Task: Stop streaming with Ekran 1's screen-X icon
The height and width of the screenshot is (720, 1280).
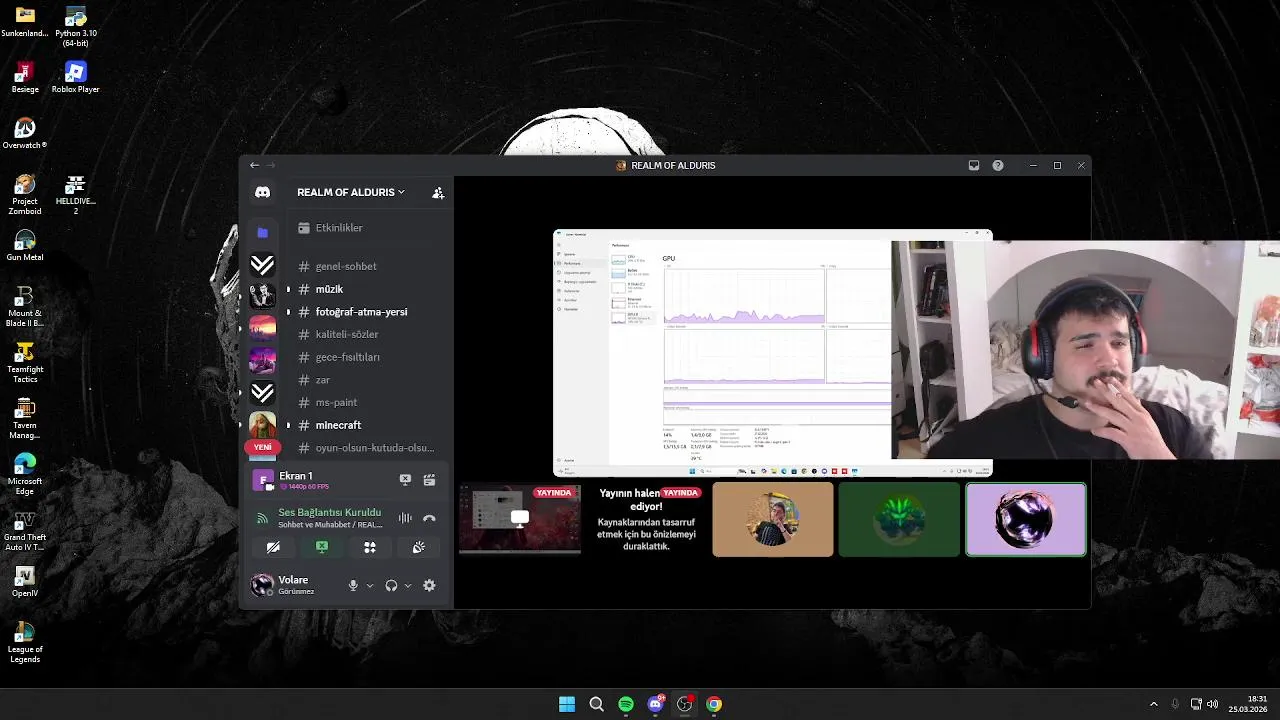Action: (405, 480)
